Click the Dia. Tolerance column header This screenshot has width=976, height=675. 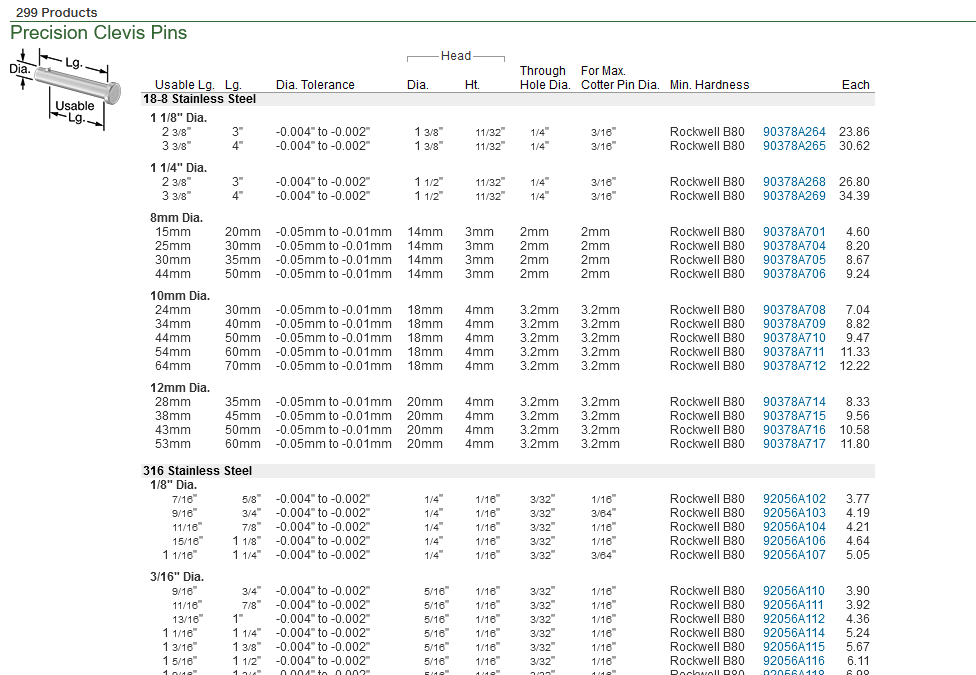[315, 85]
